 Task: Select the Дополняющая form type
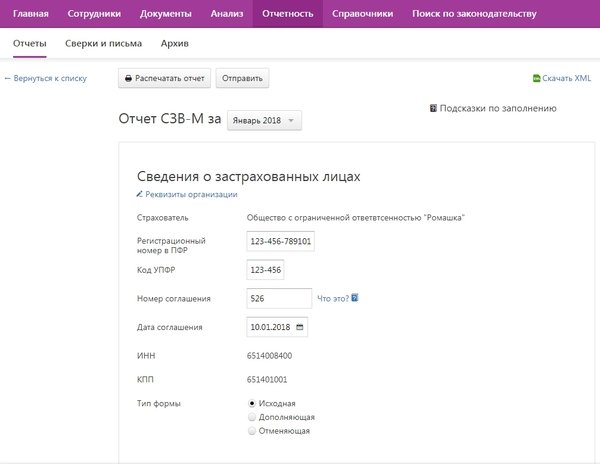tap(252, 417)
